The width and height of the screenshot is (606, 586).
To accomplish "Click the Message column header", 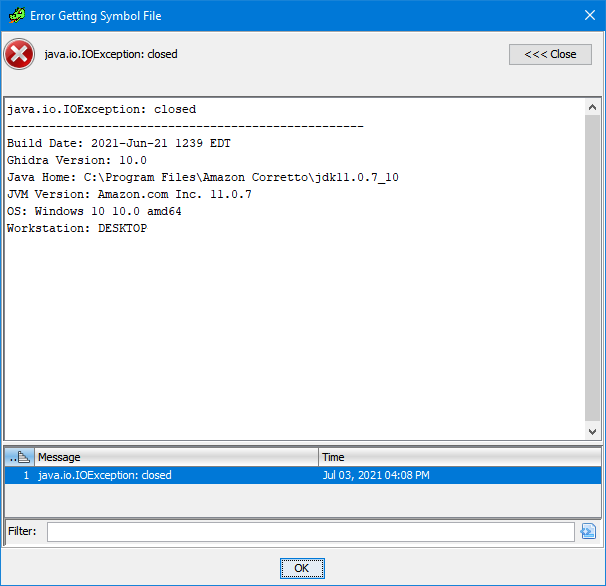I will tap(176, 457).
